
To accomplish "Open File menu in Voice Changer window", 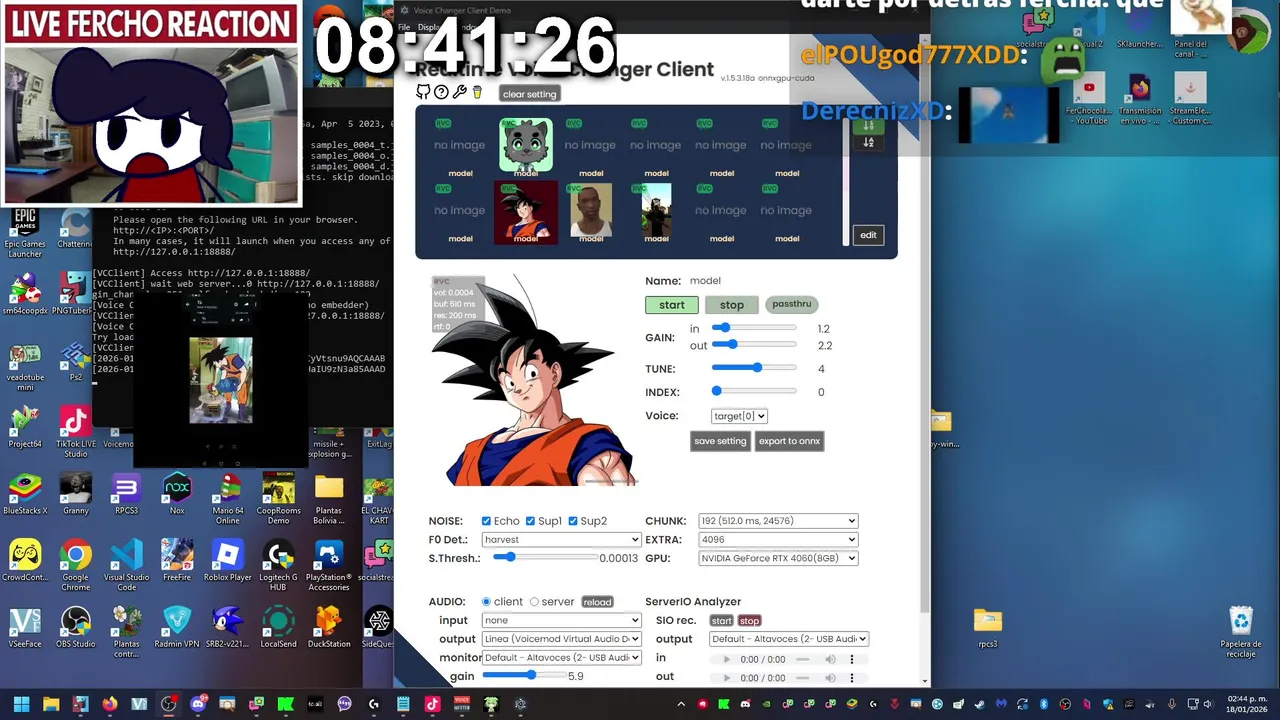I will [404, 27].
